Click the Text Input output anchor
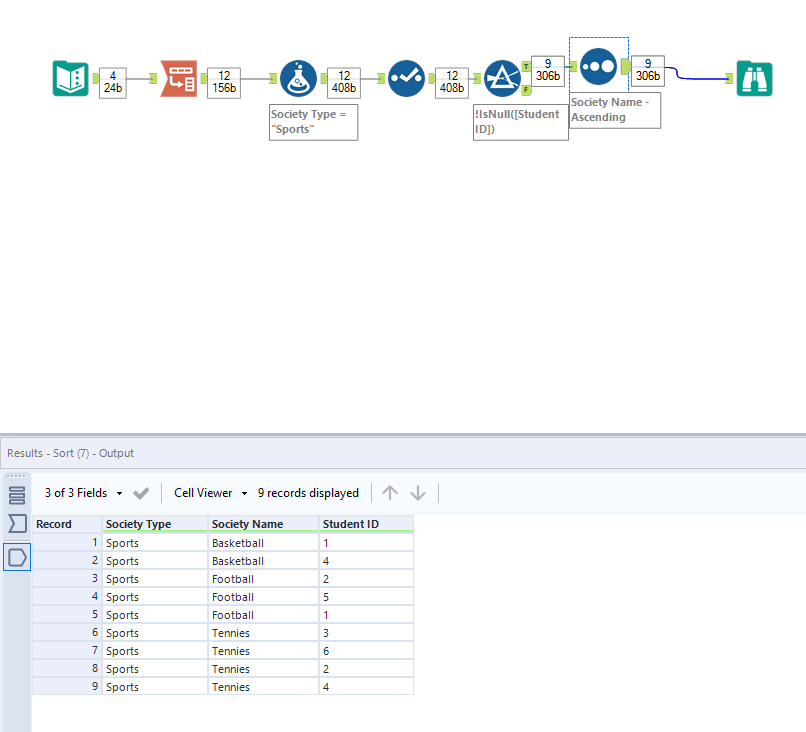 [95, 79]
